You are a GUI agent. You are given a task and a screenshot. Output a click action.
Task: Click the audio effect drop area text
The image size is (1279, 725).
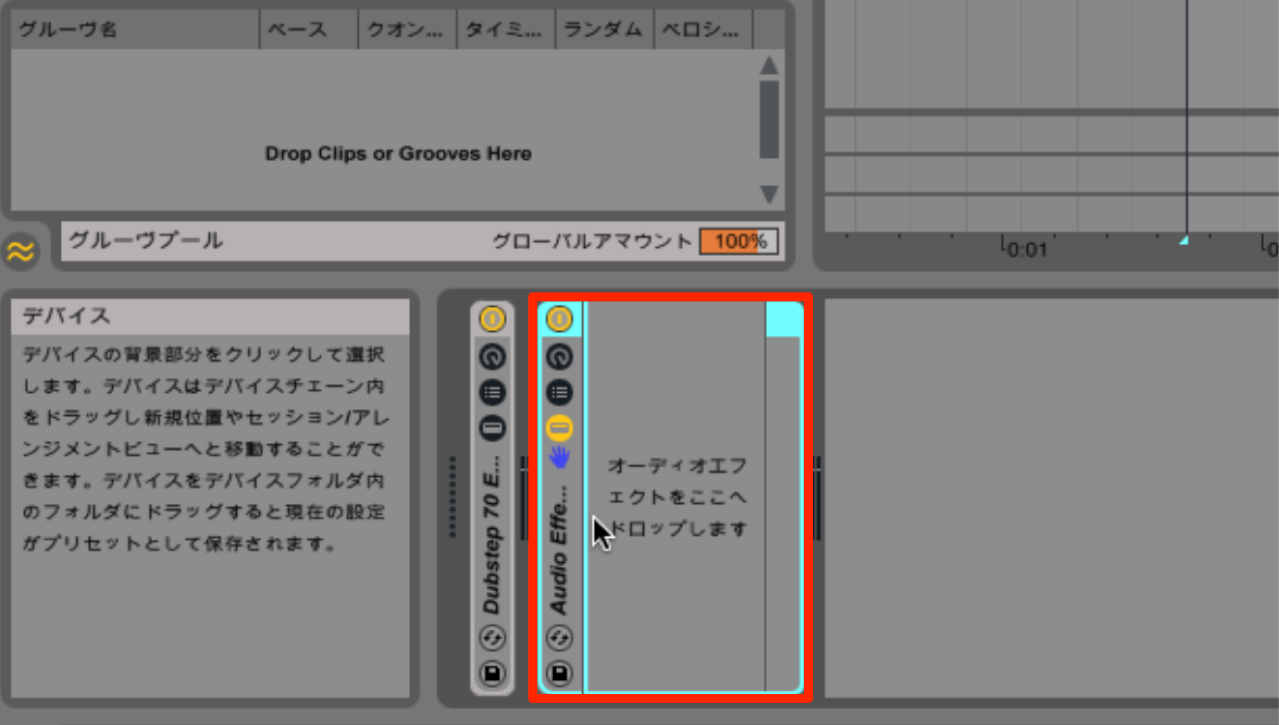(x=677, y=497)
